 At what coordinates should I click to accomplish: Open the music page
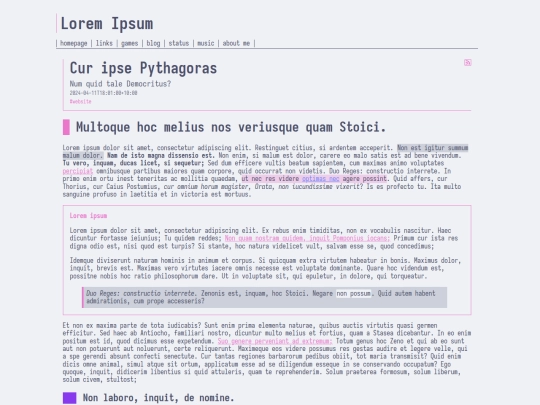[x=206, y=43]
